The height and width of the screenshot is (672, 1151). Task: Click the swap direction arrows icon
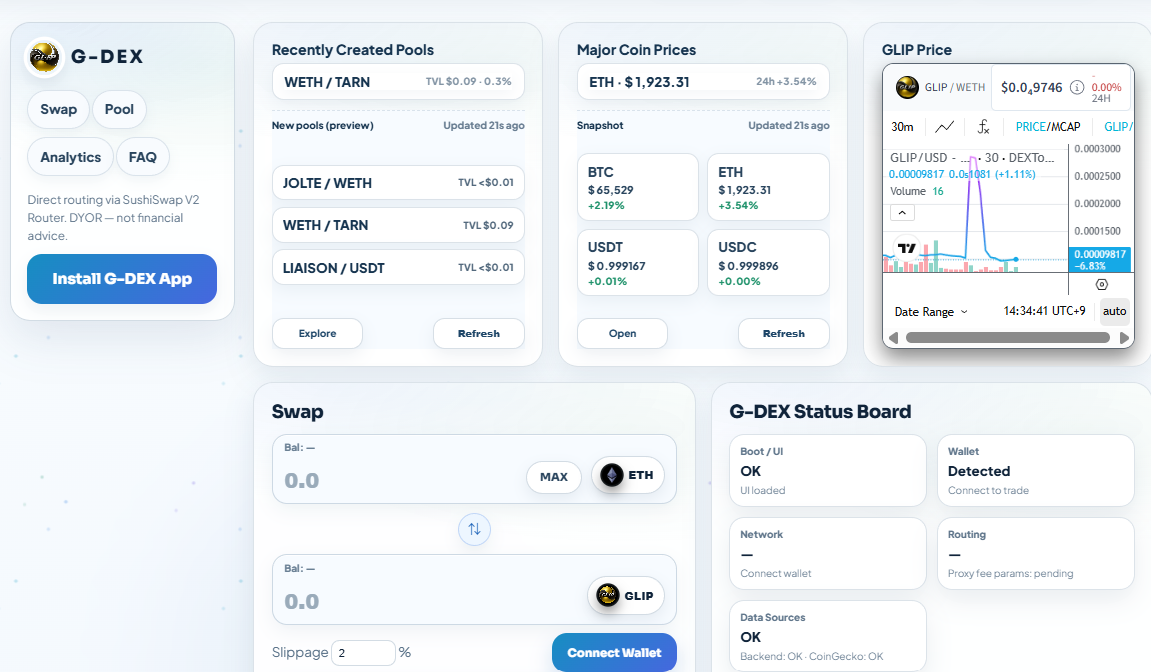(x=474, y=529)
